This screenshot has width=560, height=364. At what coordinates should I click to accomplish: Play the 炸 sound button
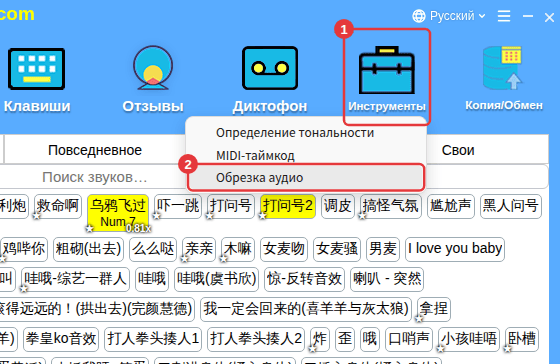click(x=320, y=339)
